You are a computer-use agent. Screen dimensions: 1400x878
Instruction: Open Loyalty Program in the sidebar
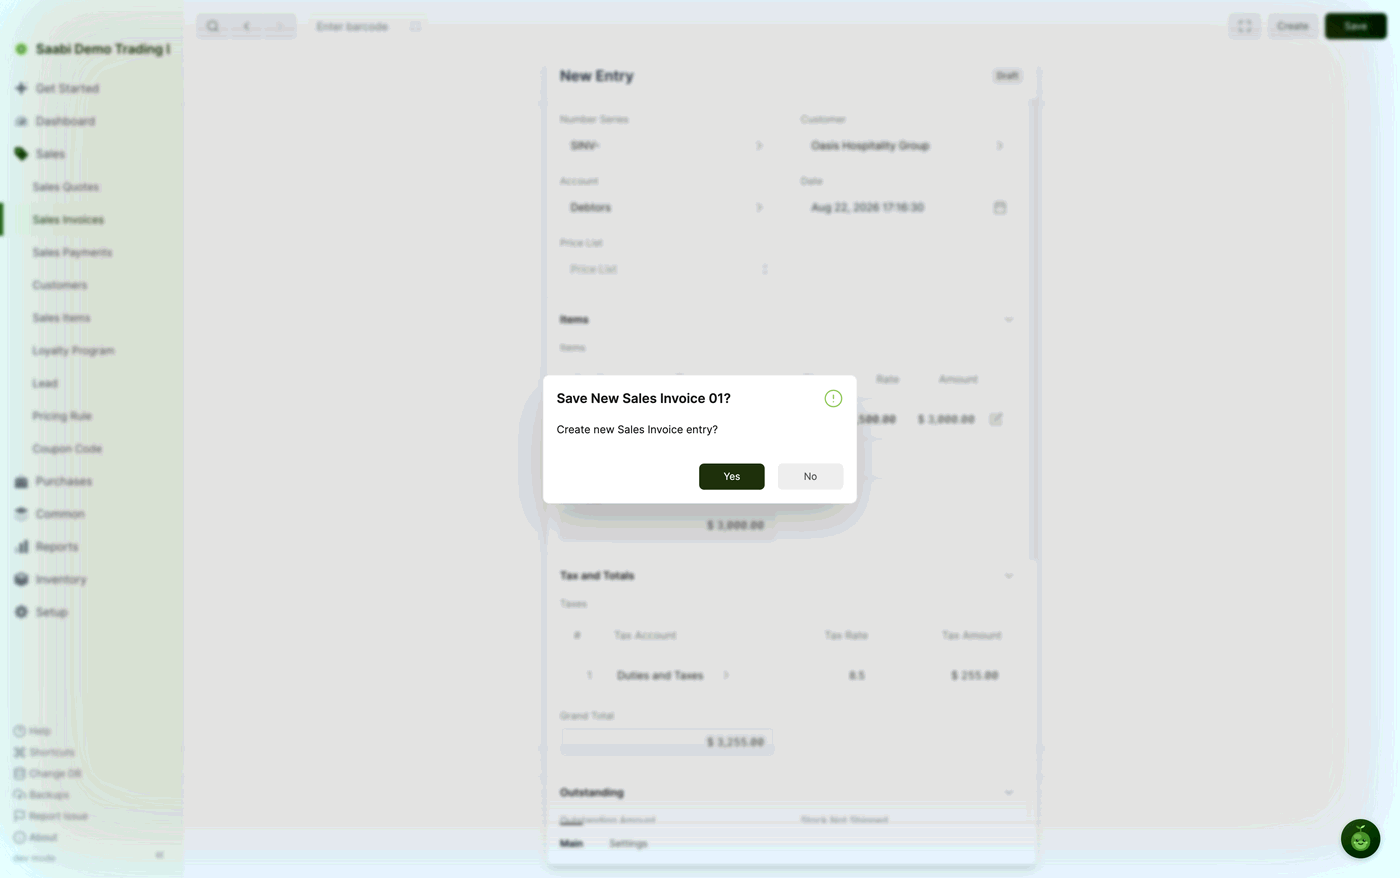pos(73,351)
